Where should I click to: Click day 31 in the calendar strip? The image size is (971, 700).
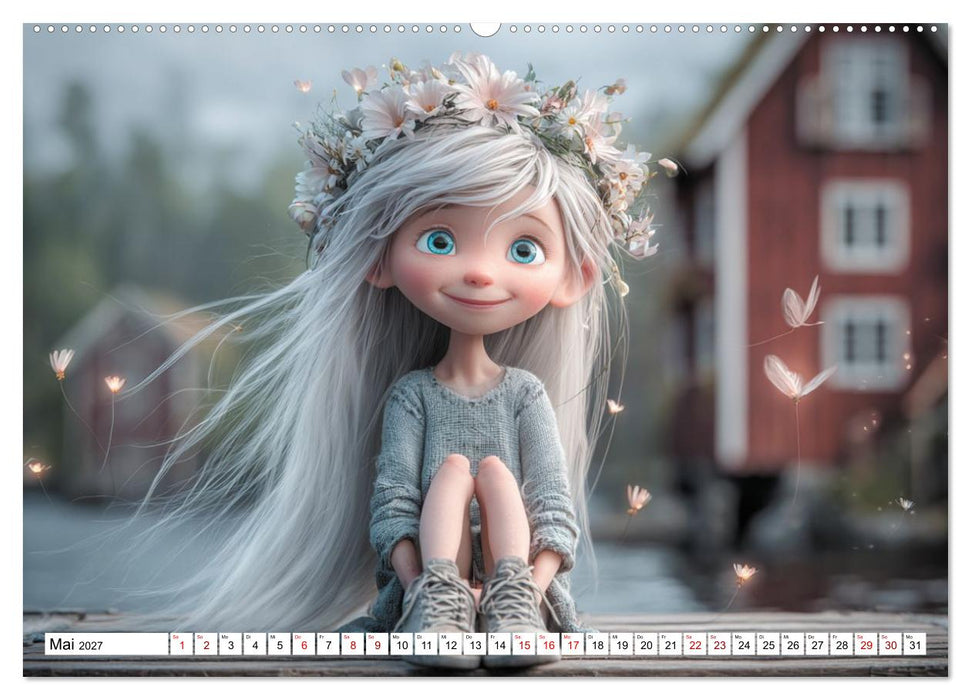coord(915,644)
